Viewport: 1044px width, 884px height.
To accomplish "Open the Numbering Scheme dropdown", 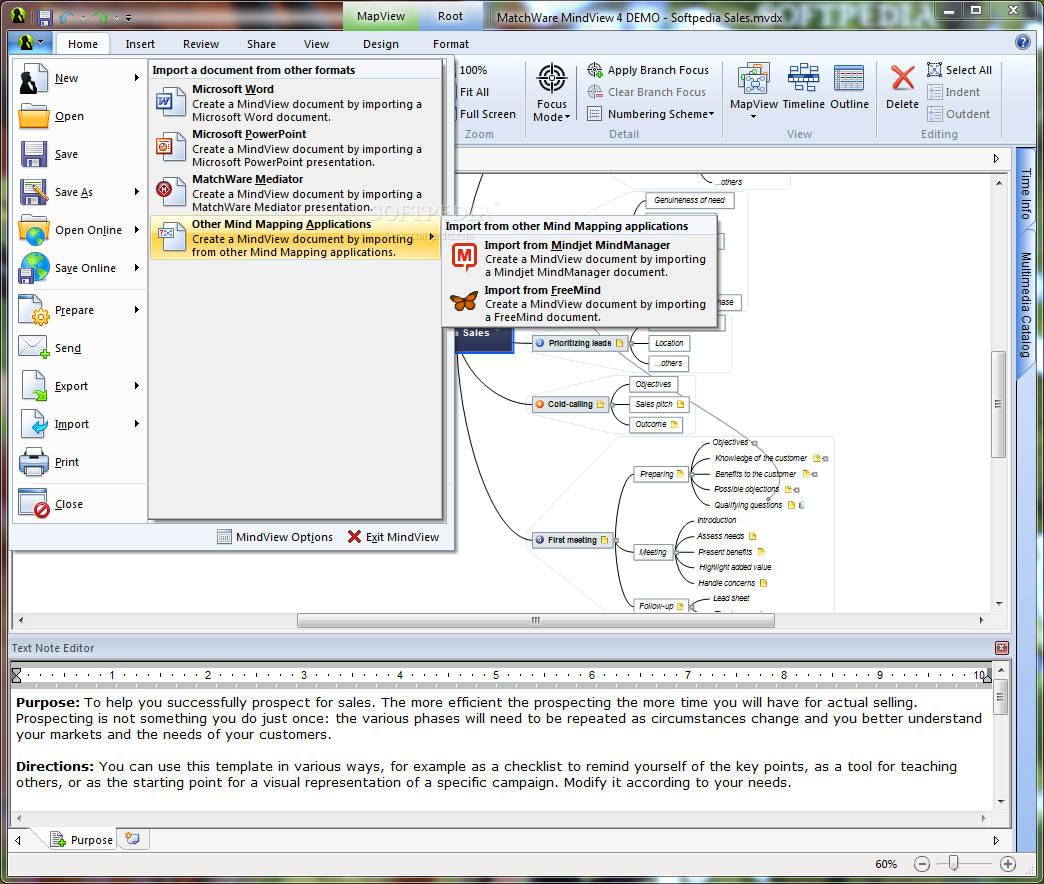I will point(651,114).
